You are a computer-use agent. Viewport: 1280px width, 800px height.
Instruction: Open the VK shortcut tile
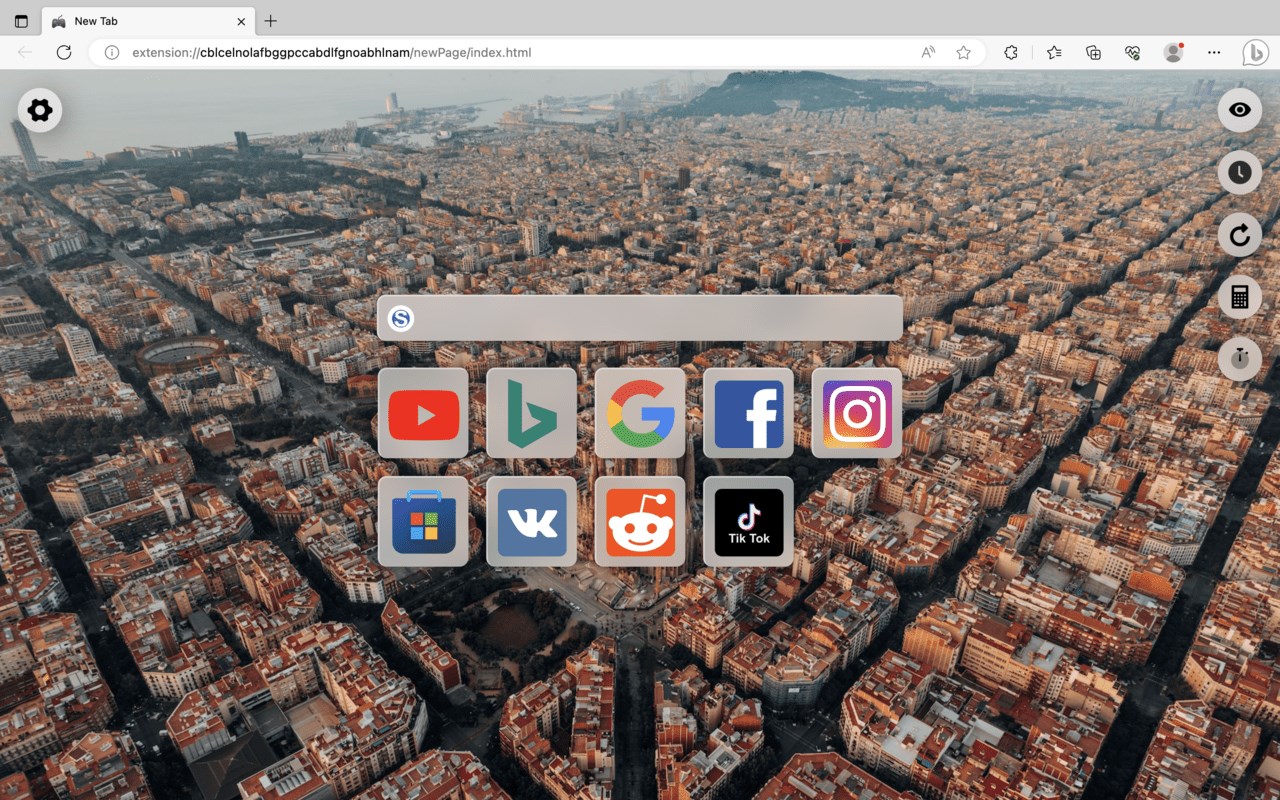(x=531, y=521)
